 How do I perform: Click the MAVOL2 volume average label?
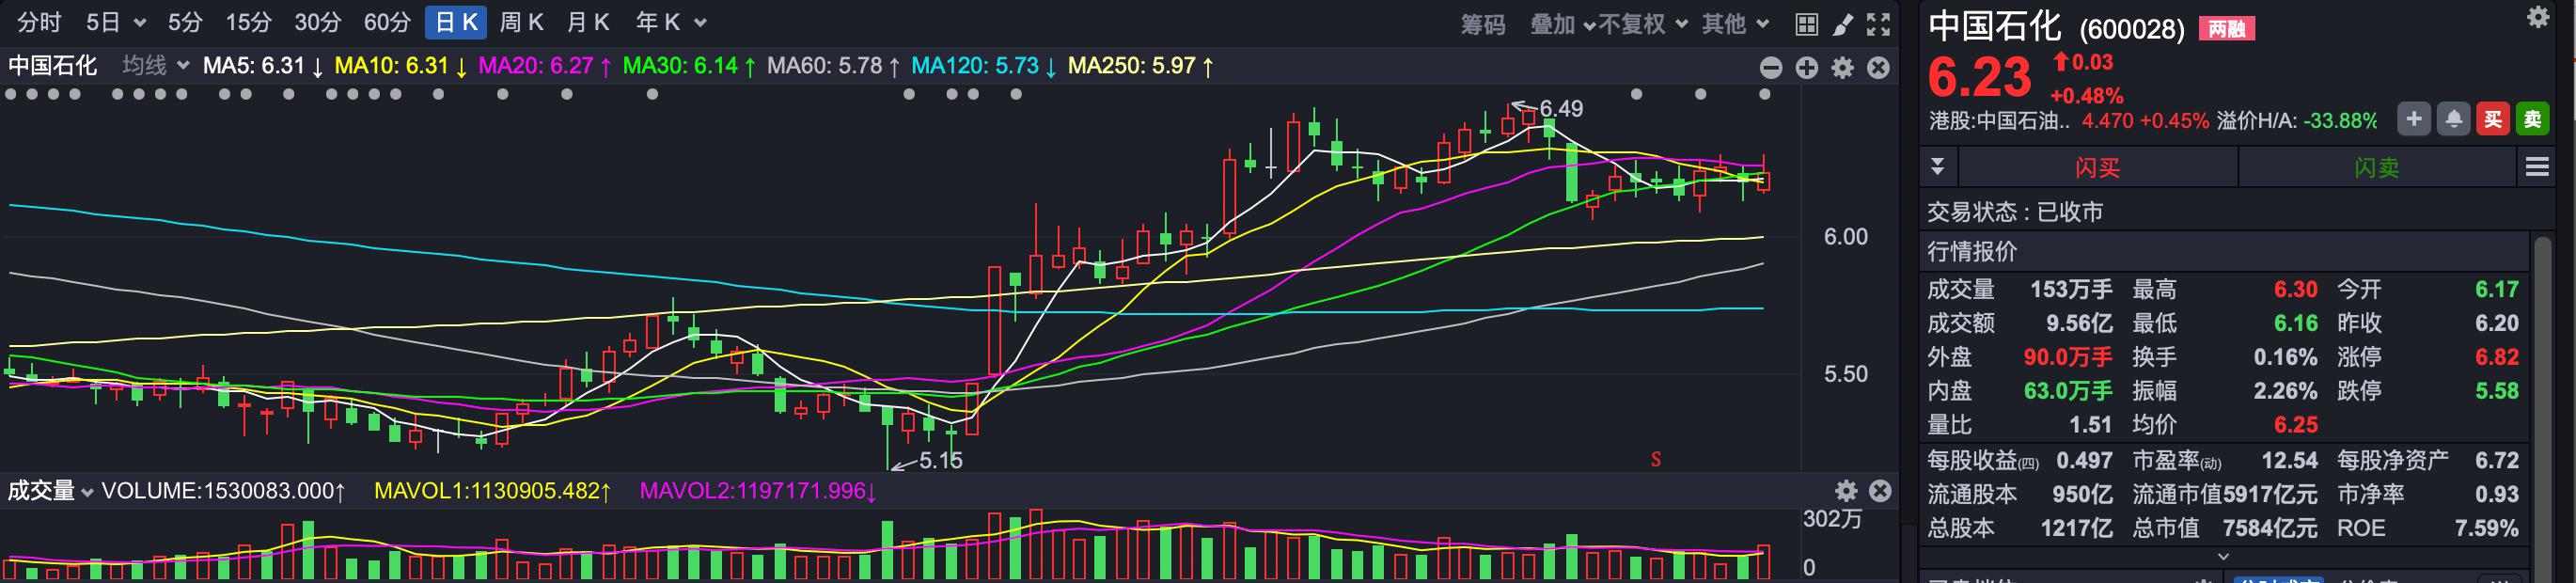(758, 491)
